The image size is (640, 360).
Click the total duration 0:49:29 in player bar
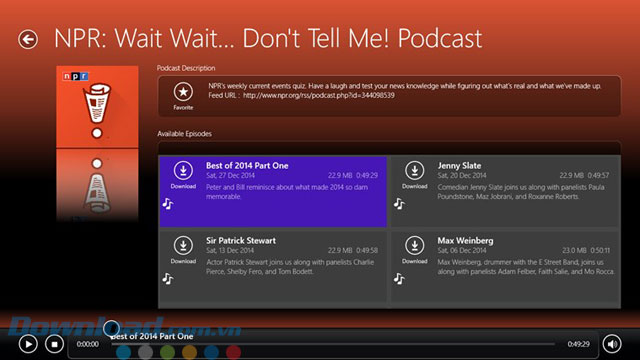pyautogui.click(x=579, y=344)
